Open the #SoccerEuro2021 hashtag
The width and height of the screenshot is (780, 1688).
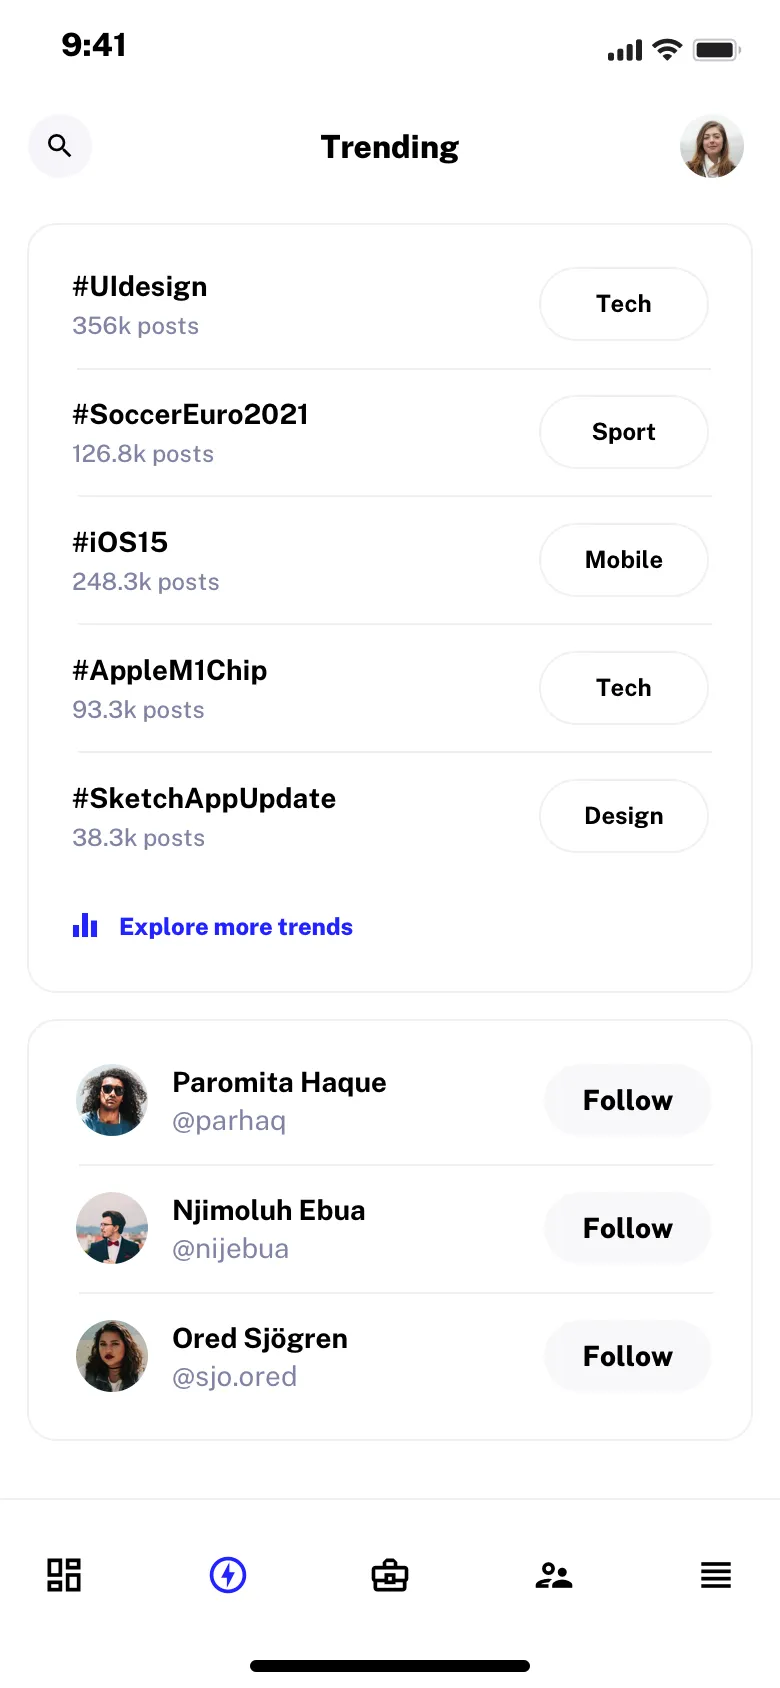(190, 415)
